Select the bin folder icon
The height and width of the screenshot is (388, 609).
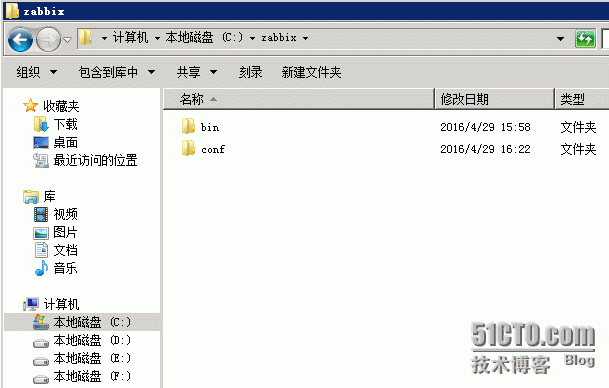[x=188, y=126]
